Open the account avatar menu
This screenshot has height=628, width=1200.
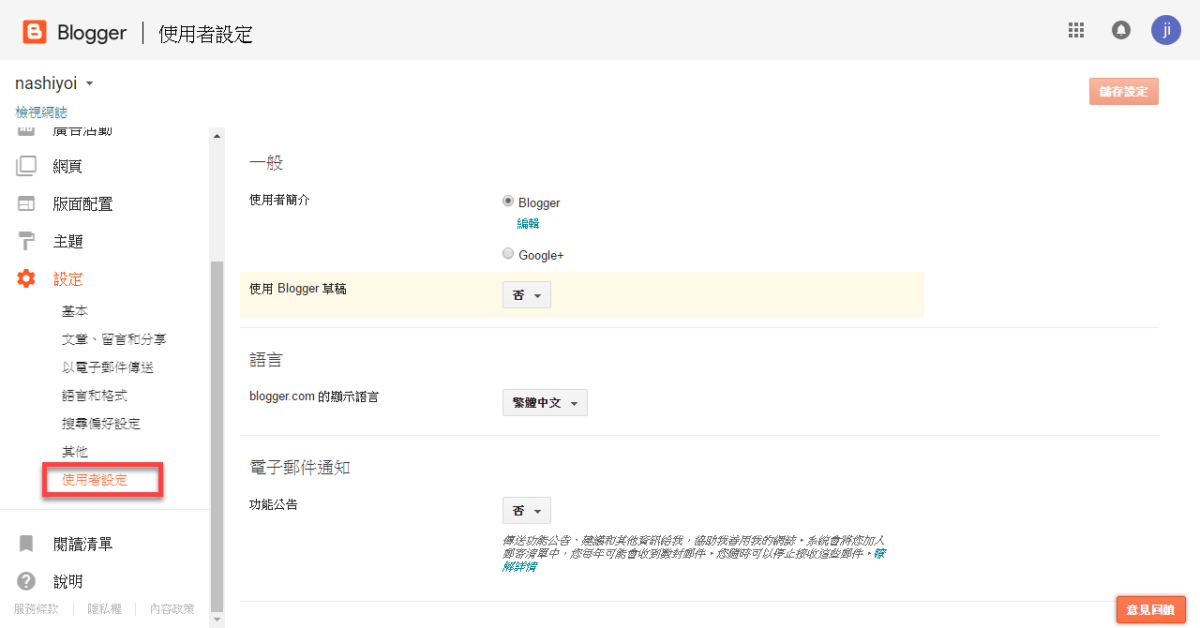1166,30
